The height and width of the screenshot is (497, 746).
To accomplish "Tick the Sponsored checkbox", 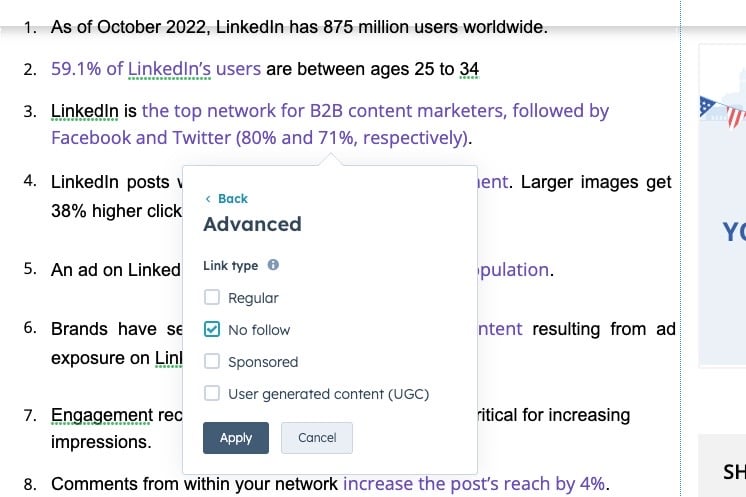I will [x=212, y=361].
